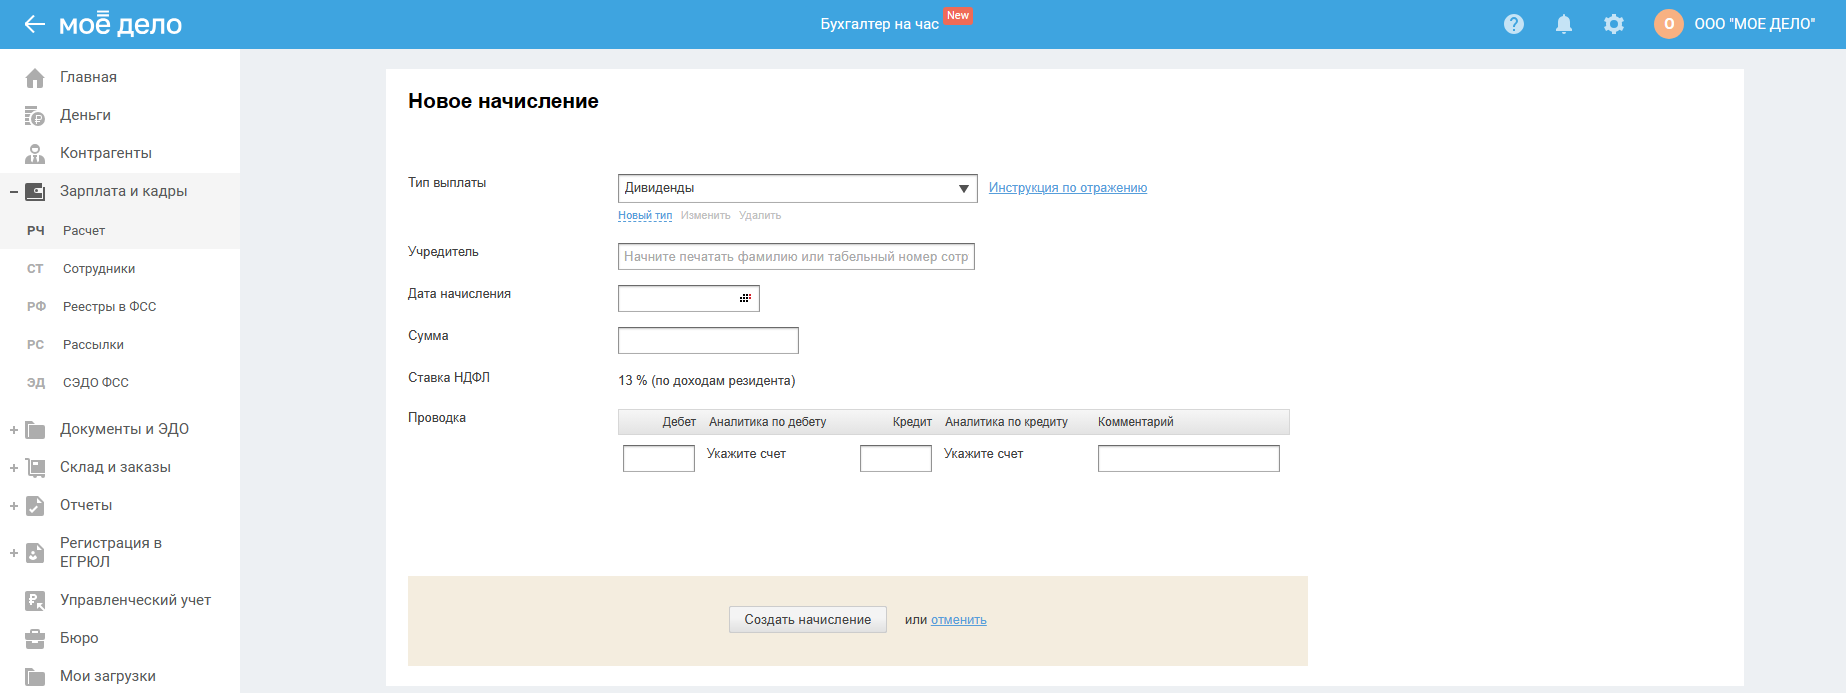
Task: Collapse the Зарплата и кадры section
Action: pos(14,192)
